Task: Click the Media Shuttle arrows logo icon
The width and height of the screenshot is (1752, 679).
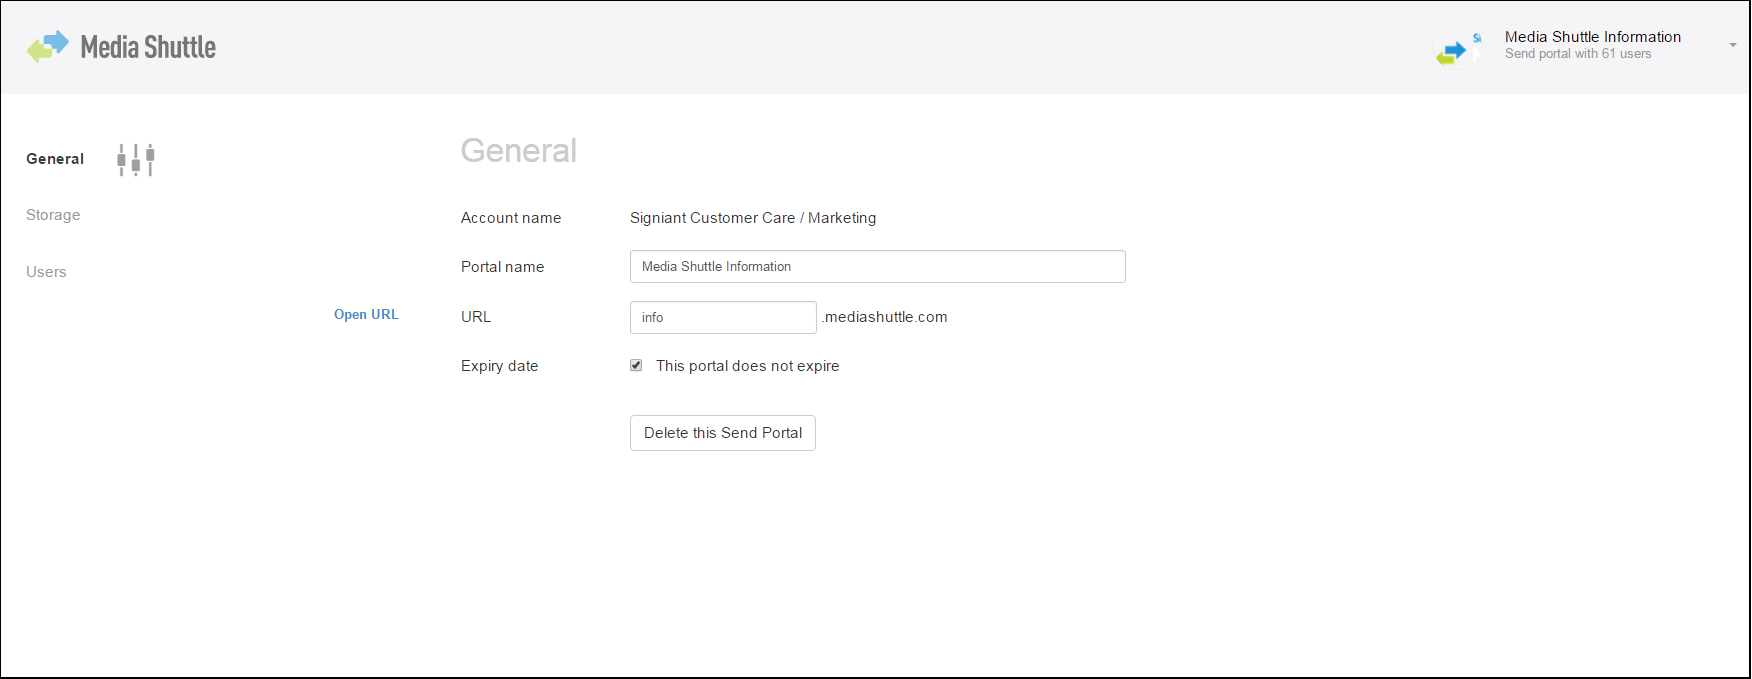Action: point(47,47)
